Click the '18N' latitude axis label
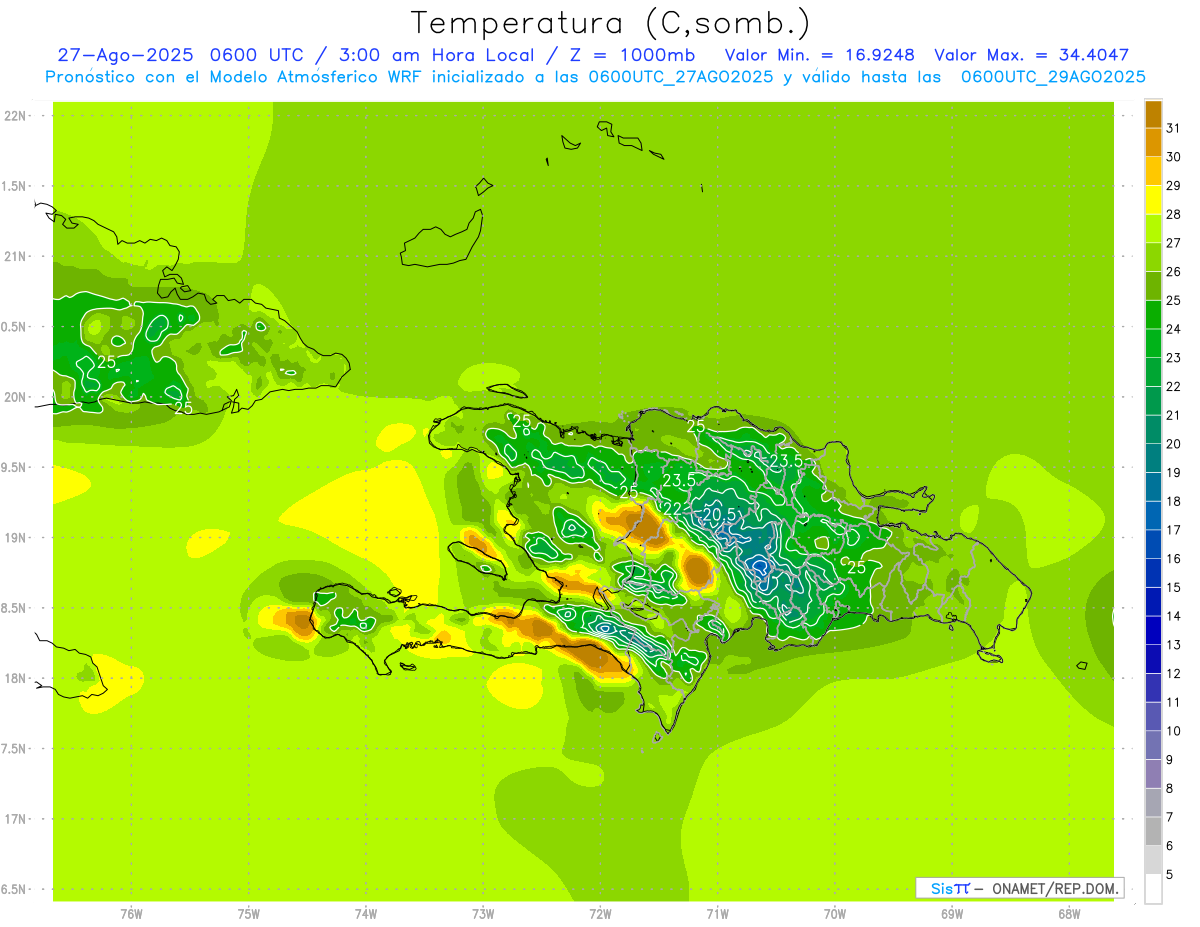Image resolution: width=1200 pixels, height=927 pixels. [x=15, y=678]
